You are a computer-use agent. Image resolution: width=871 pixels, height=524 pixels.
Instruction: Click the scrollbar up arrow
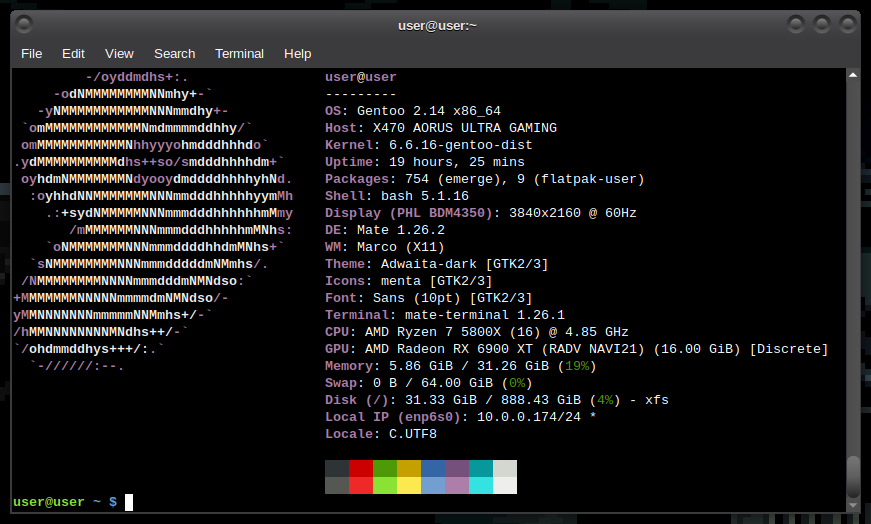click(853, 75)
